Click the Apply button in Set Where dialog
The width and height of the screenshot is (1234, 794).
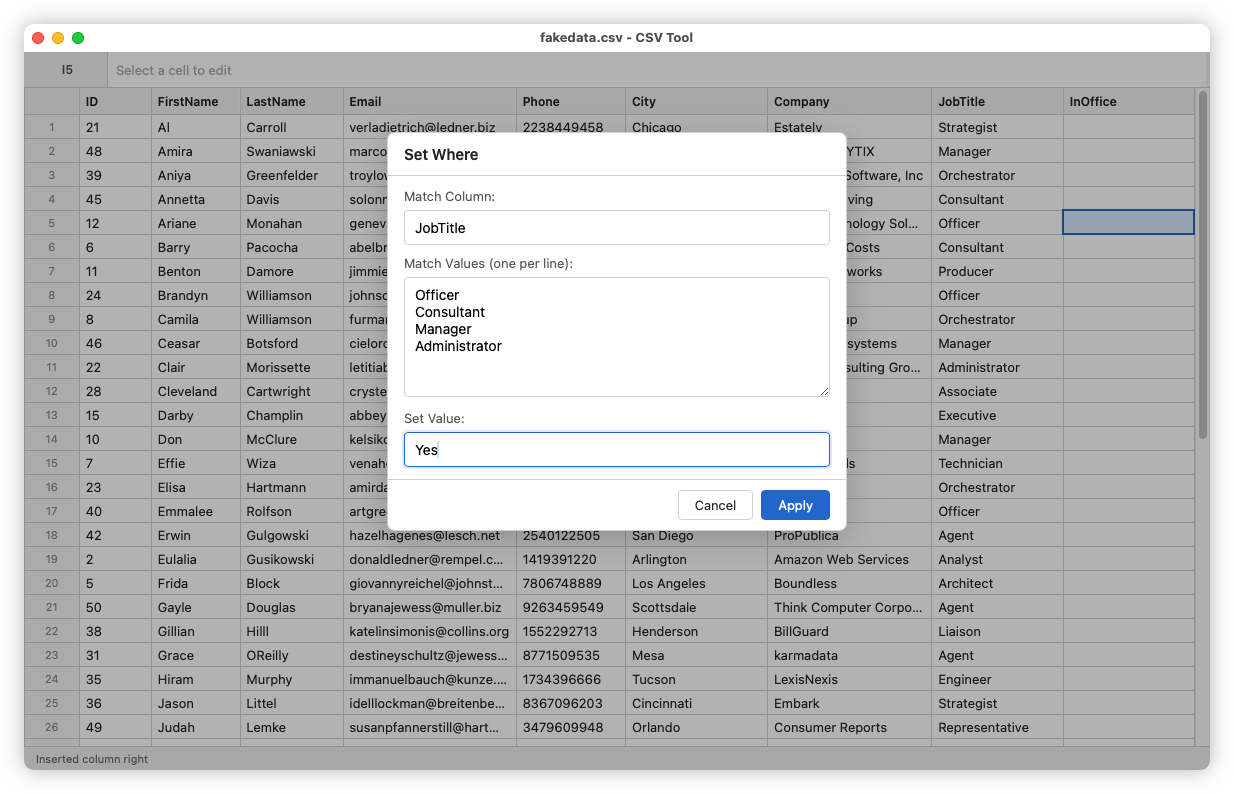point(795,505)
